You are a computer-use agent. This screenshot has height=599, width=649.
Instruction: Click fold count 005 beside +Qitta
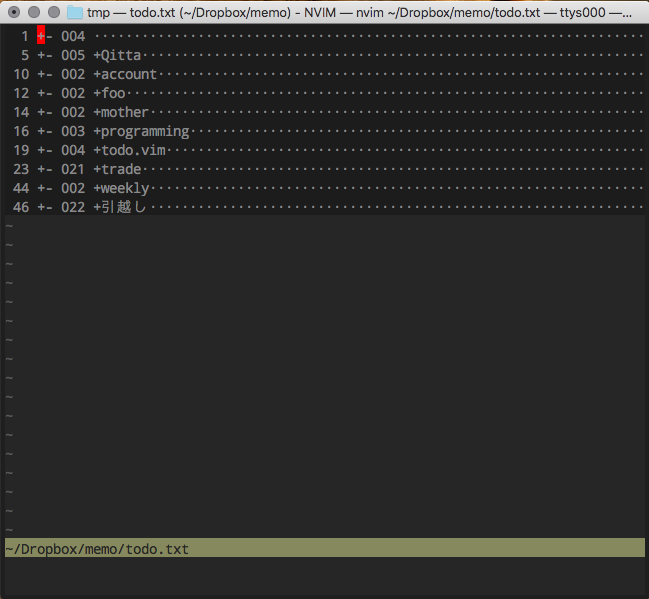pyautogui.click(x=73, y=55)
